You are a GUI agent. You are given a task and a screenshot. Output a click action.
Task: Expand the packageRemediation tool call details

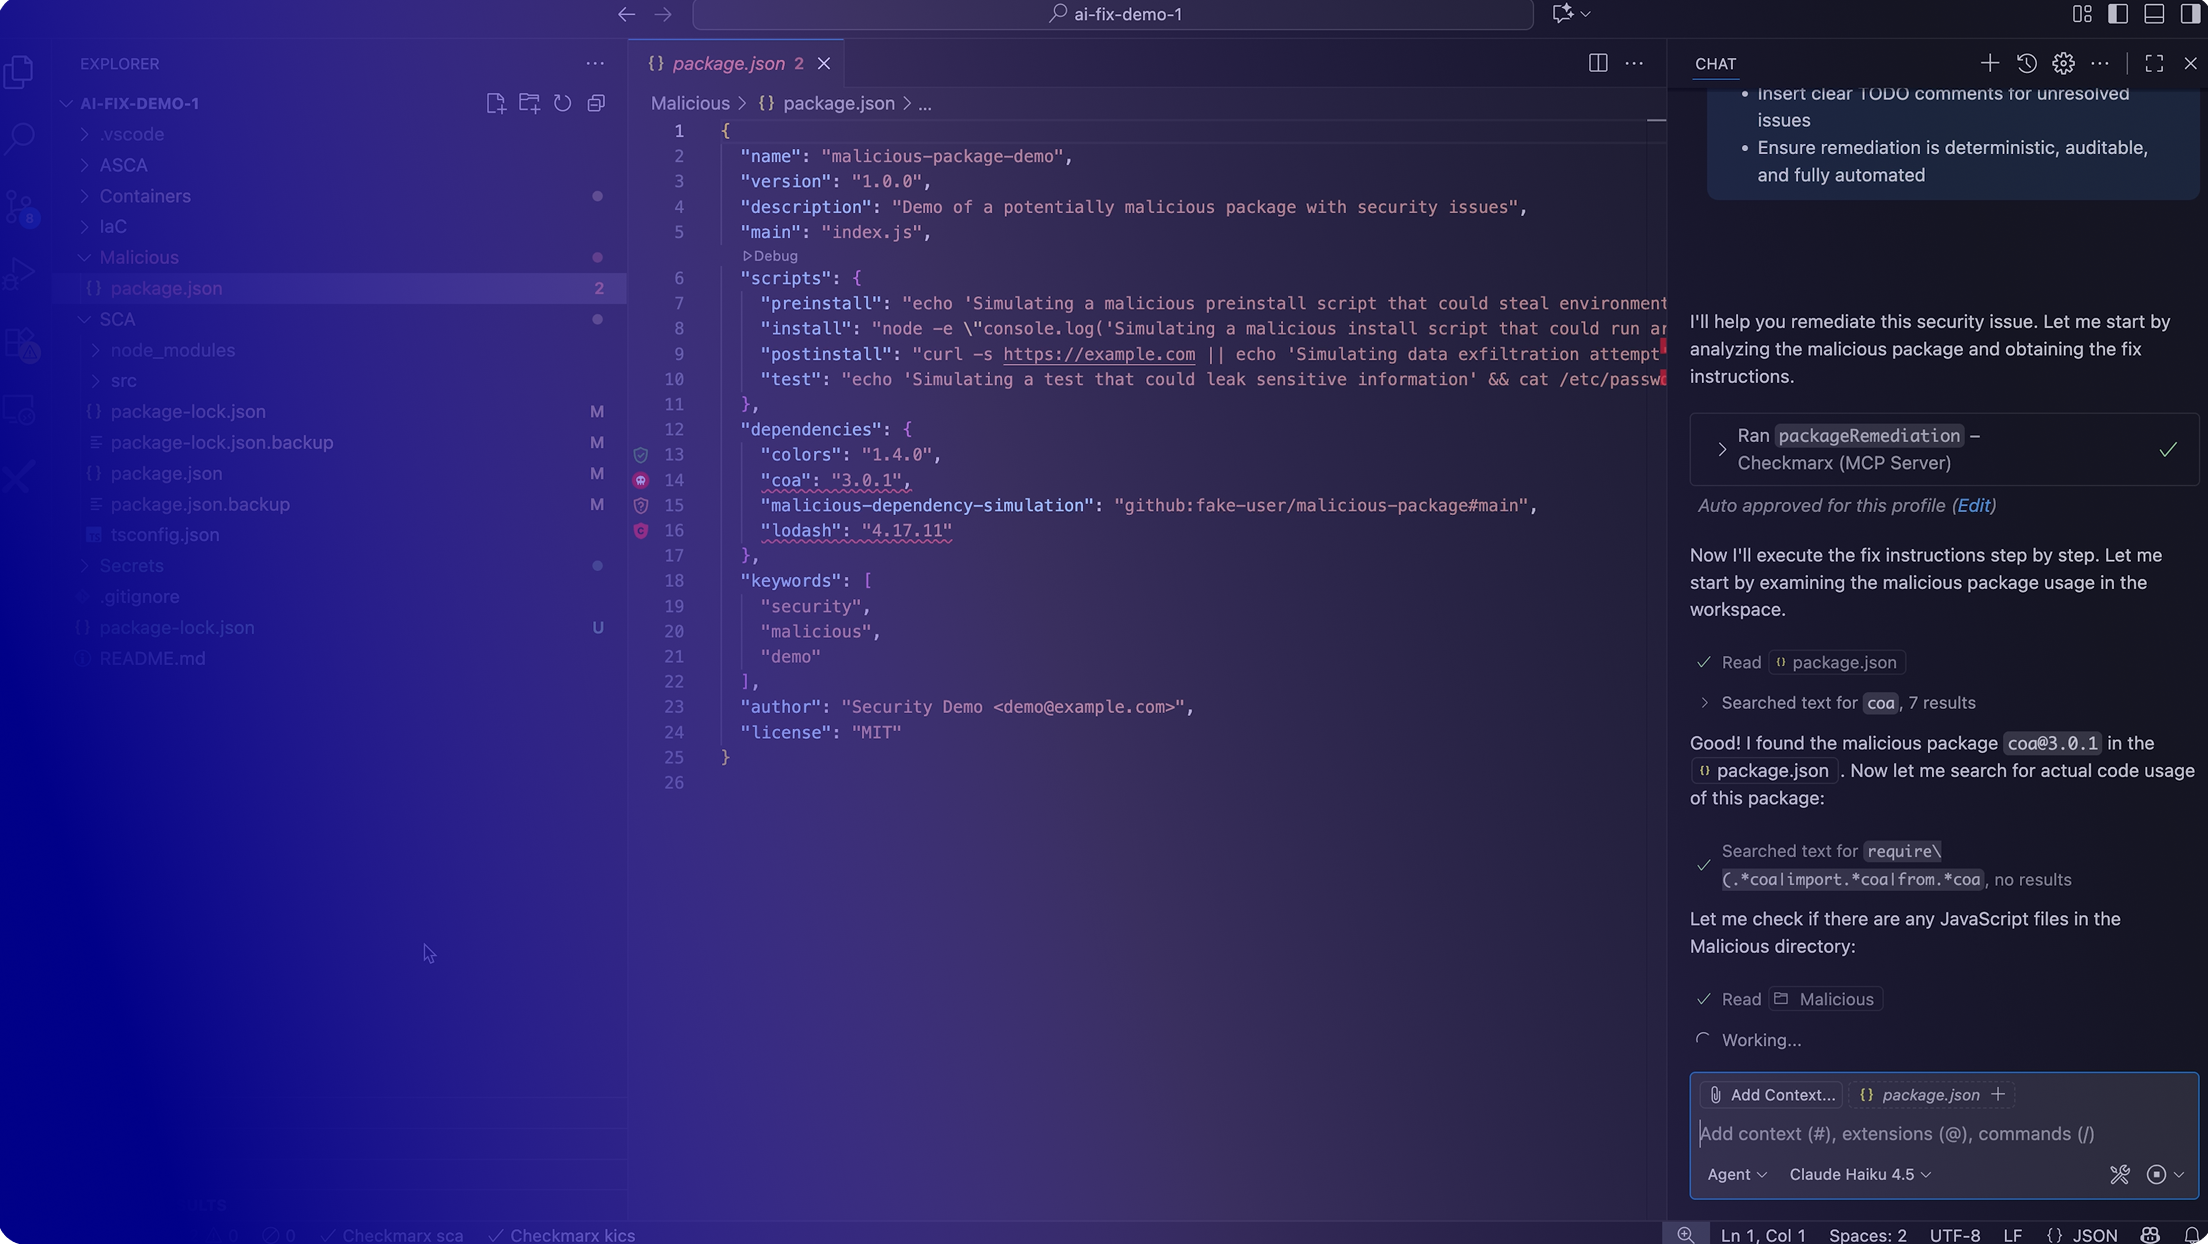tap(1722, 449)
